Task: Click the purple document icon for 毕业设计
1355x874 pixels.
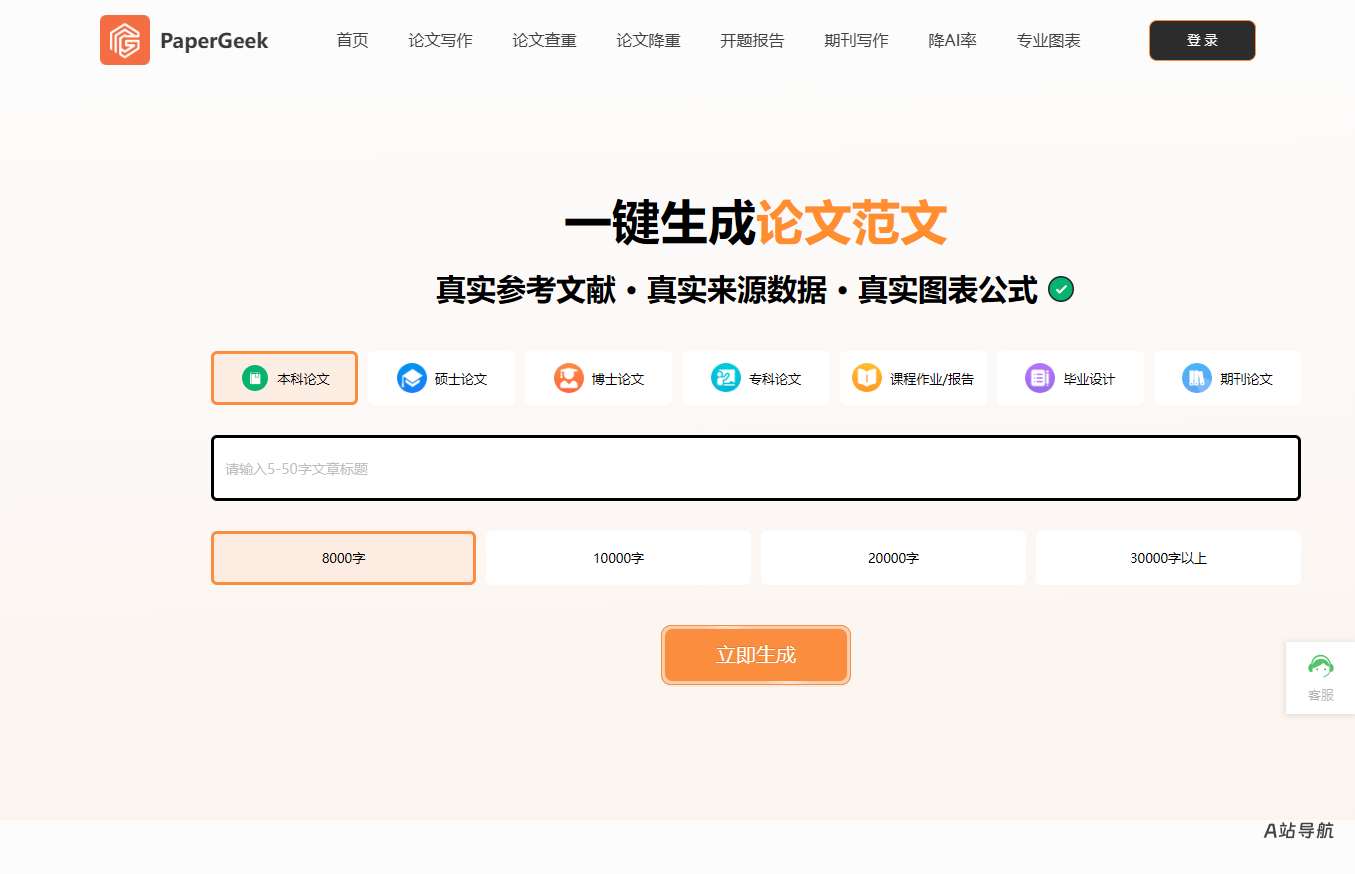Action: tap(1040, 378)
